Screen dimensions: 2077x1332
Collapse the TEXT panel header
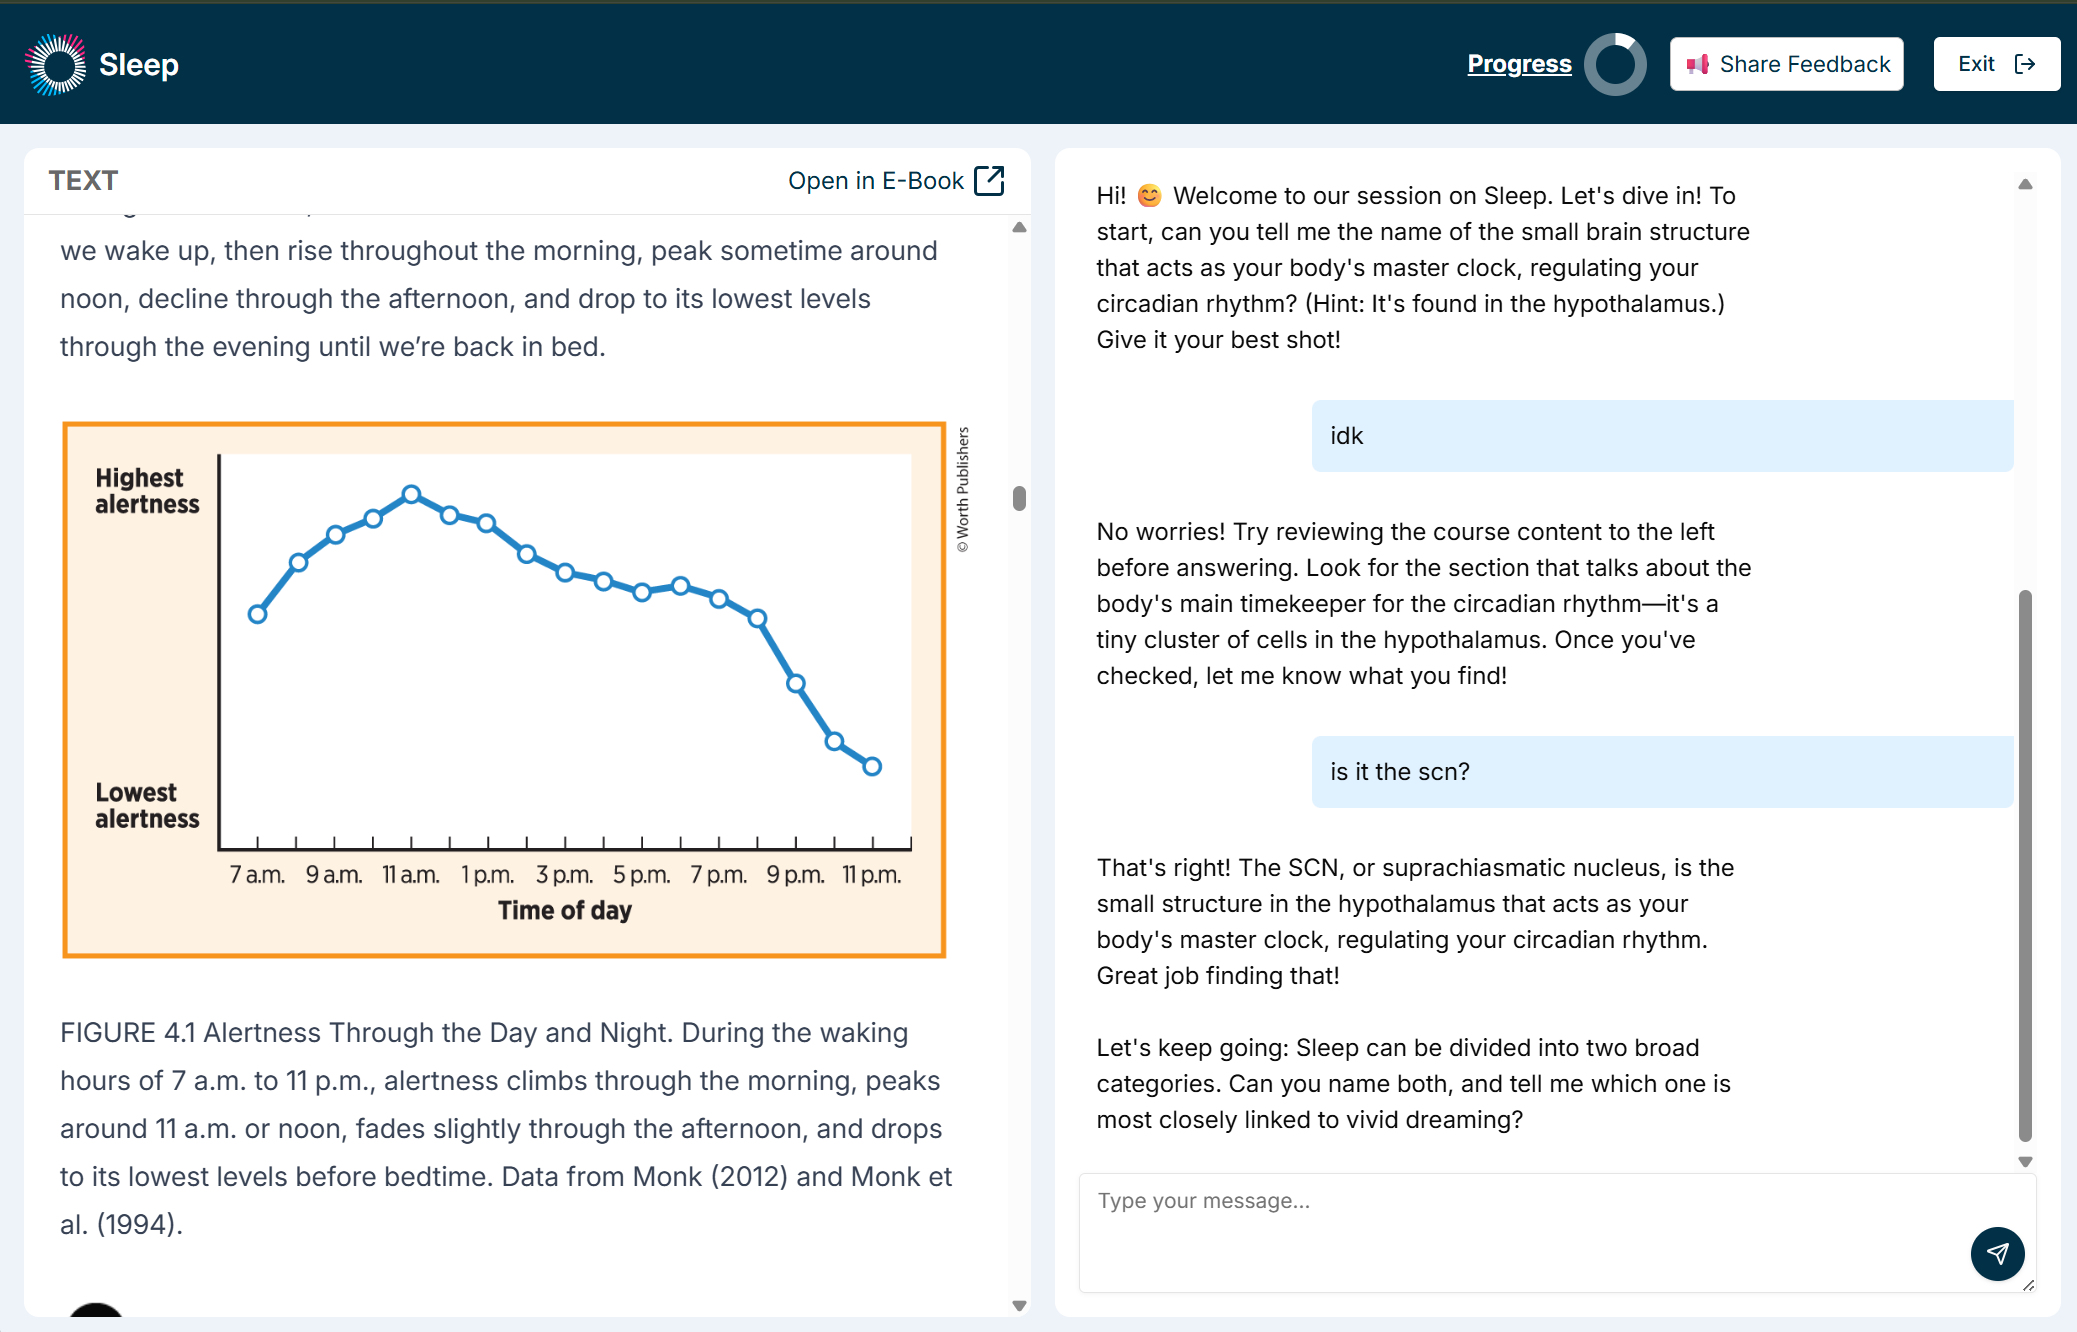84,180
